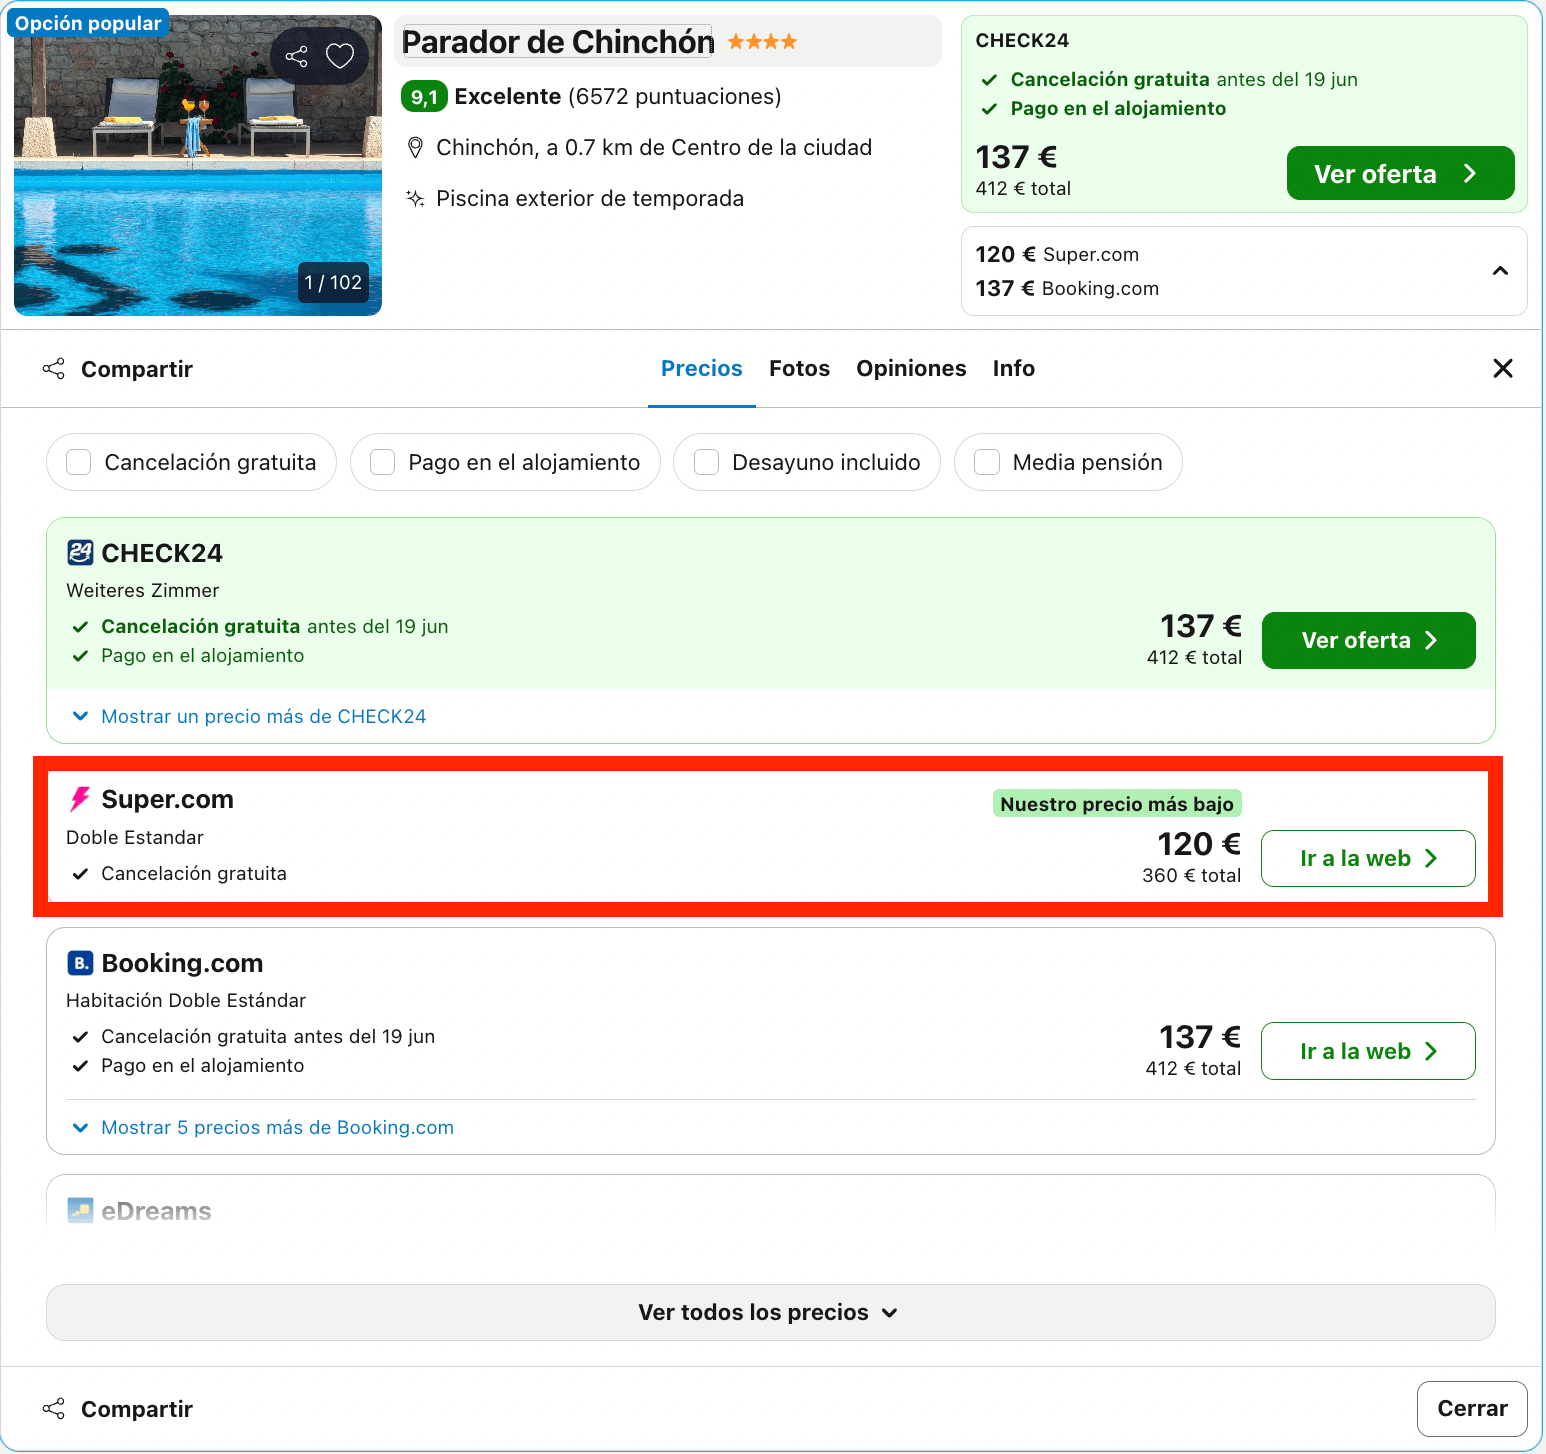Click Ver oferta in CHECK24 price row
Image resolution: width=1546 pixels, height=1454 pixels.
pyautogui.click(x=1368, y=641)
